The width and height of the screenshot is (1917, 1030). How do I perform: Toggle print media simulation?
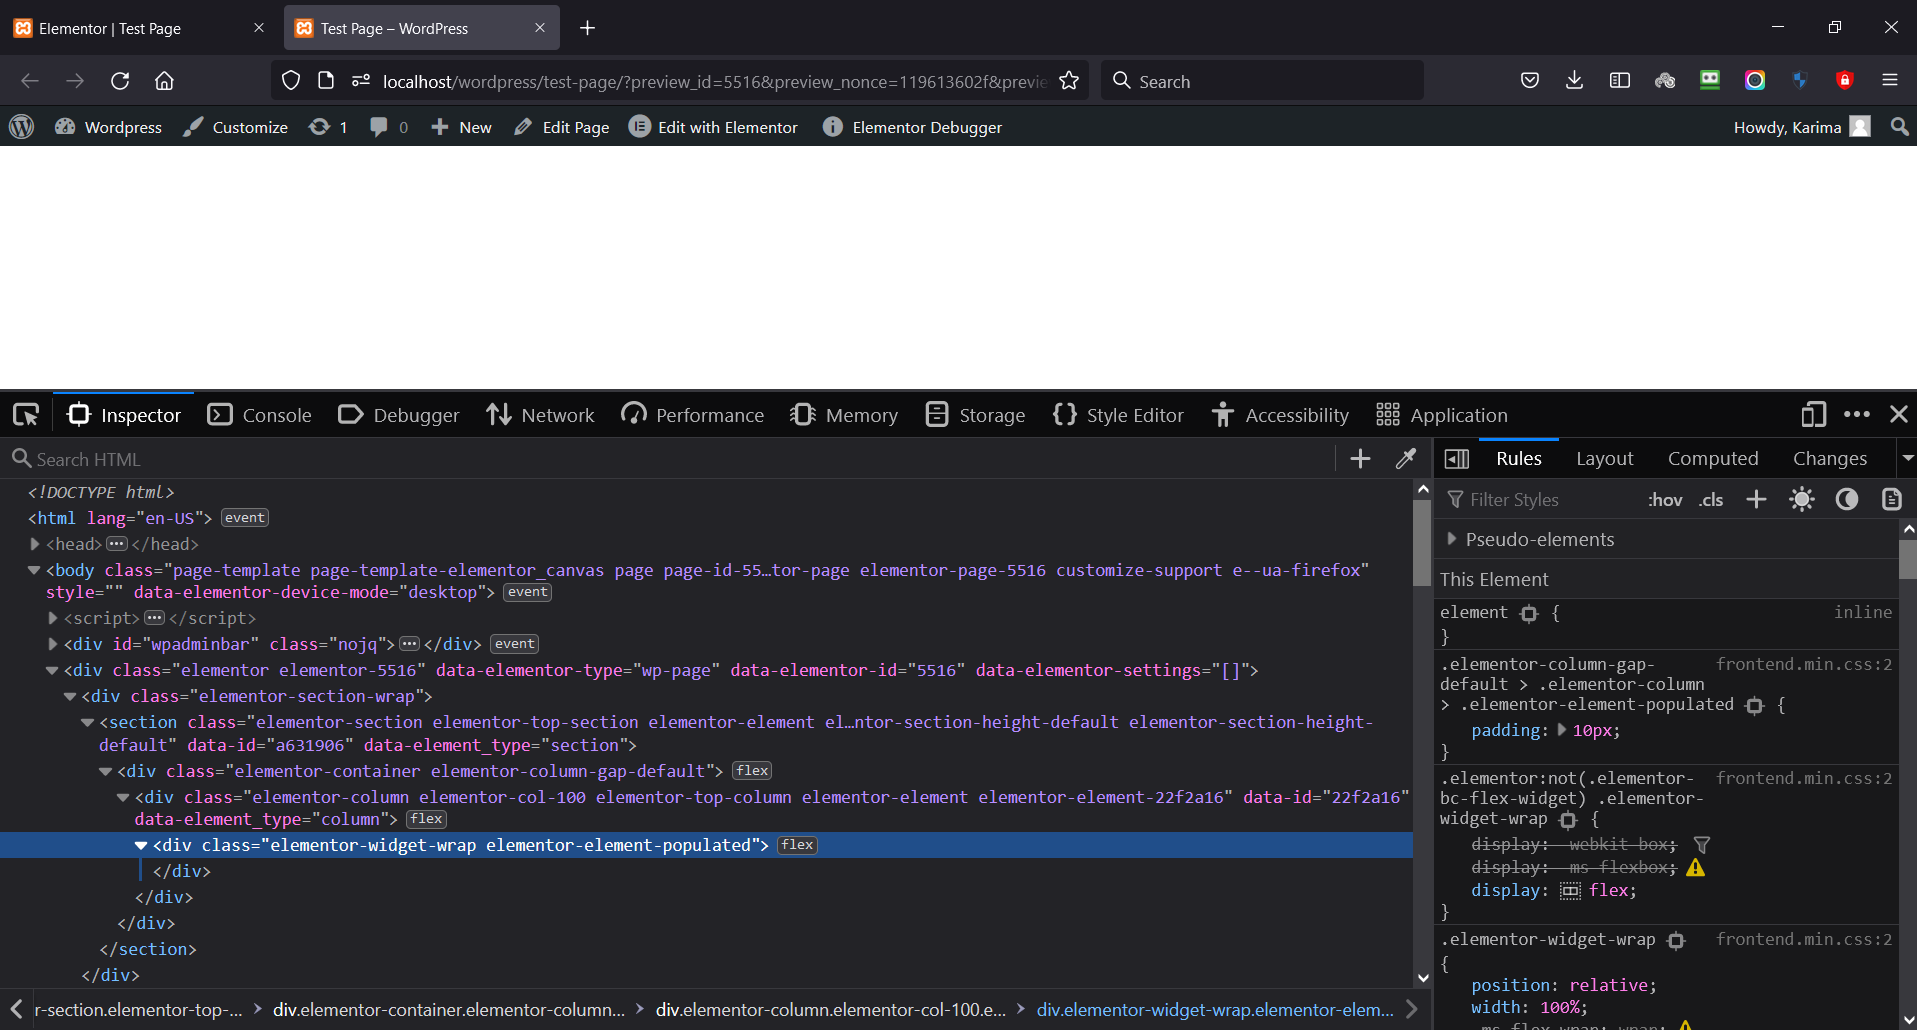(1891, 499)
